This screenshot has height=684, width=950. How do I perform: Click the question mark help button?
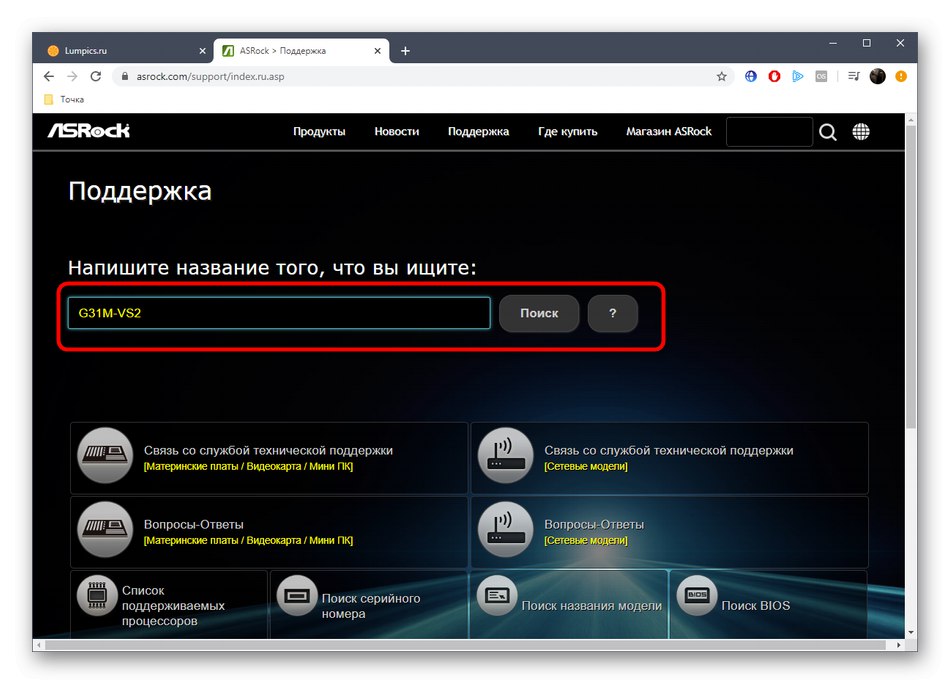[x=613, y=313]
